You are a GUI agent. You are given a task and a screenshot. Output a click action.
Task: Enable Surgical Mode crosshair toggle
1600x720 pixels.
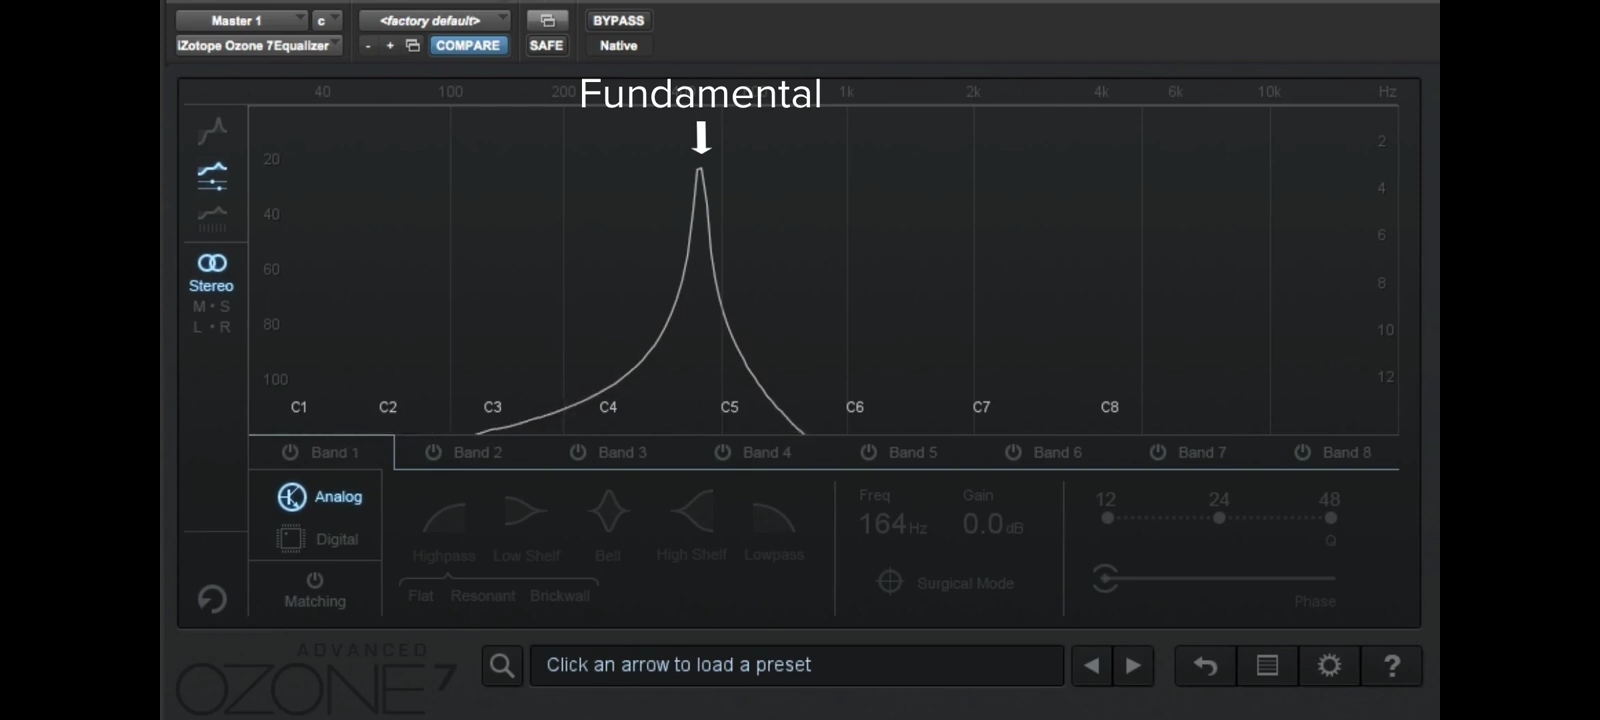coord(890,582)
